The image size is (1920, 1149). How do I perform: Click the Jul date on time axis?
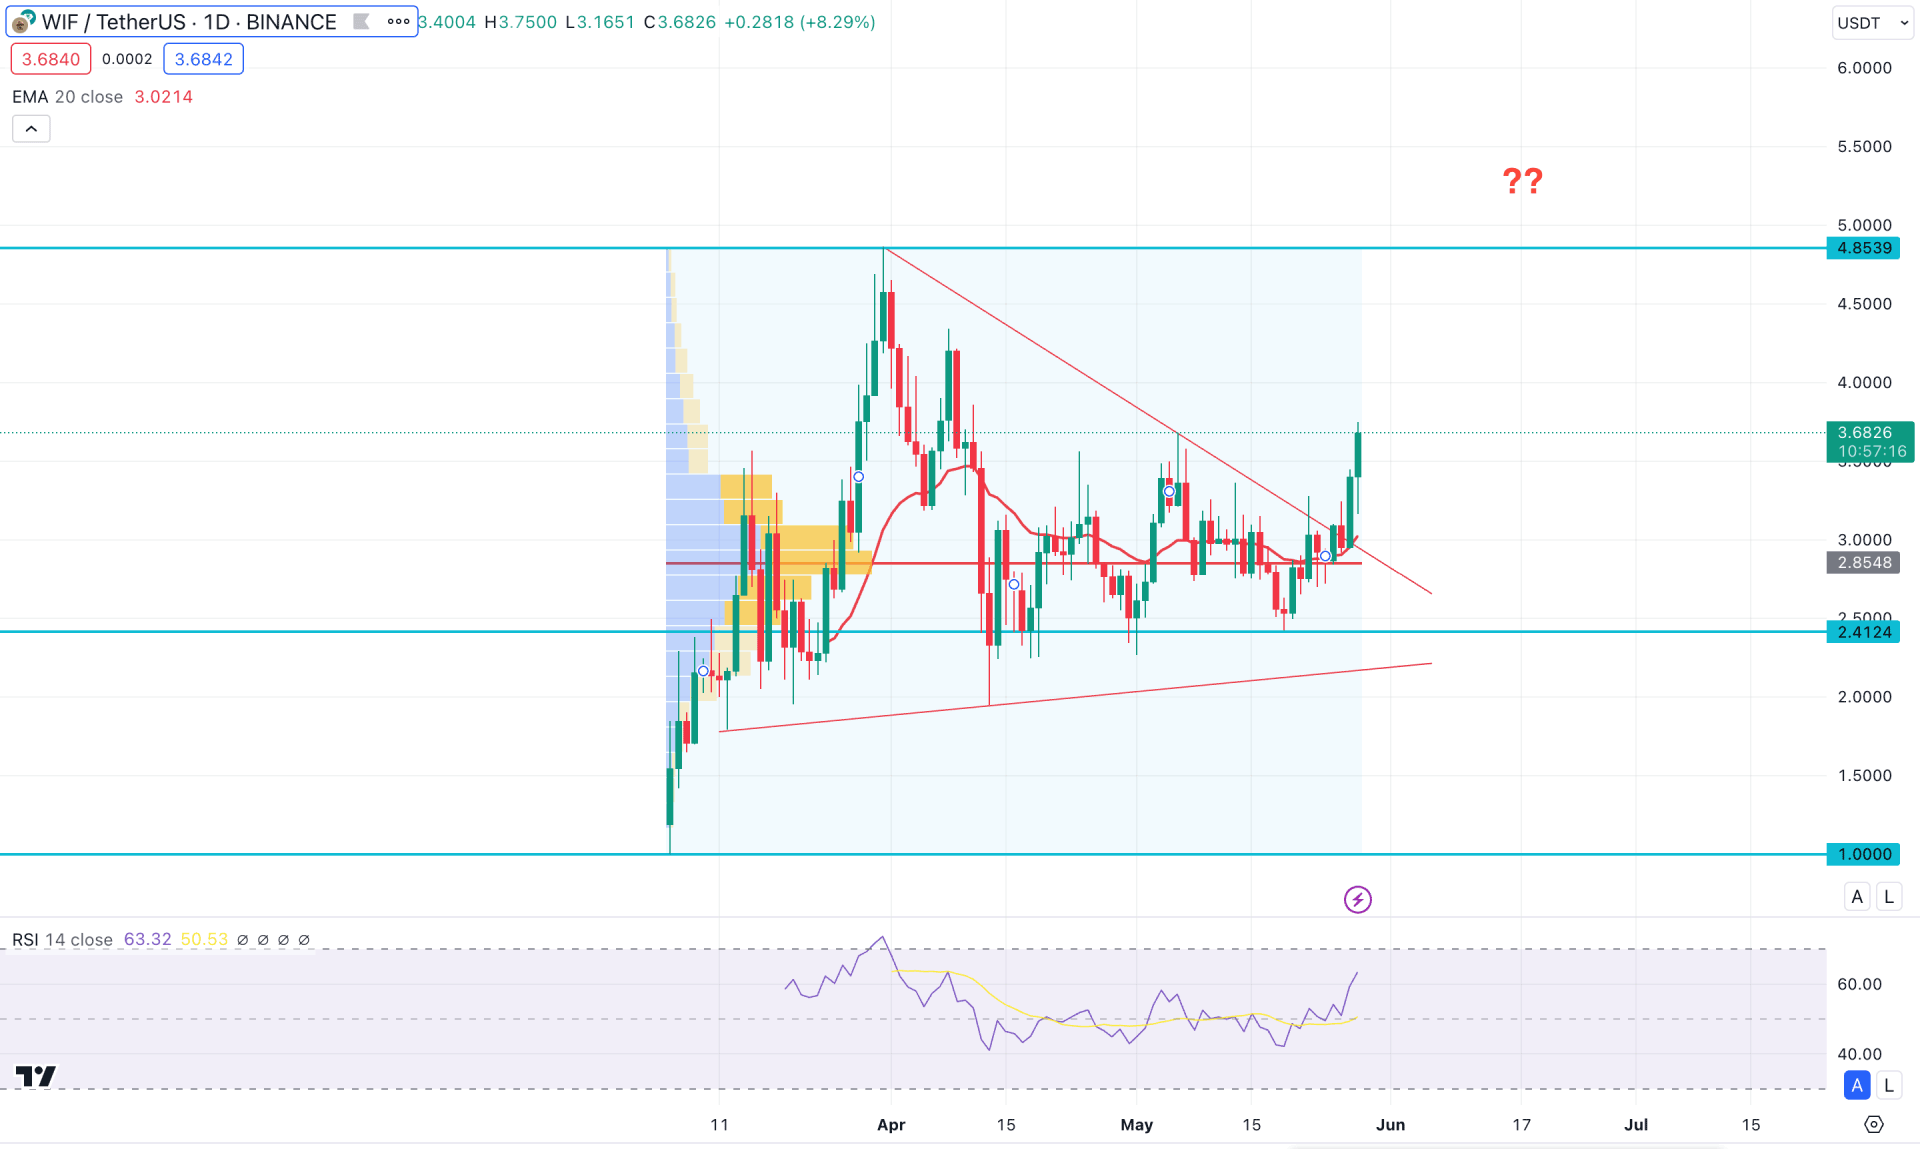point(1636,1125)
